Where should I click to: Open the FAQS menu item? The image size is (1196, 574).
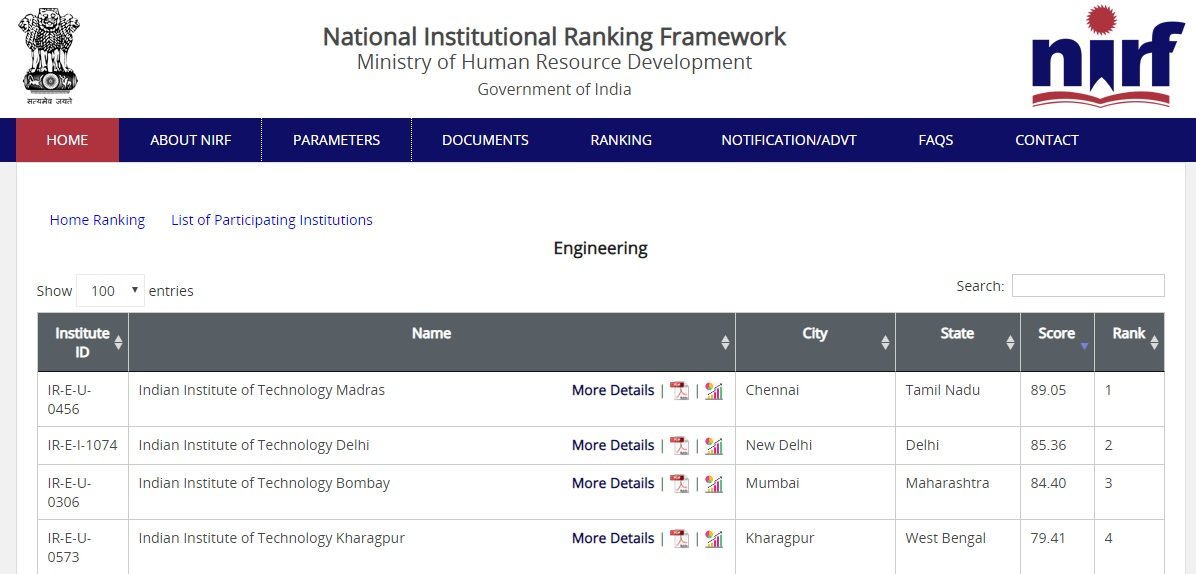pos(936,140)
